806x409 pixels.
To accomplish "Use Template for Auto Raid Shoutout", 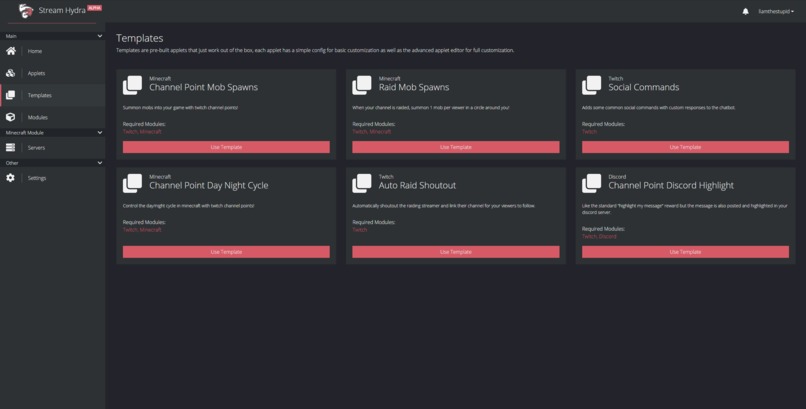I will pos(455,252).
